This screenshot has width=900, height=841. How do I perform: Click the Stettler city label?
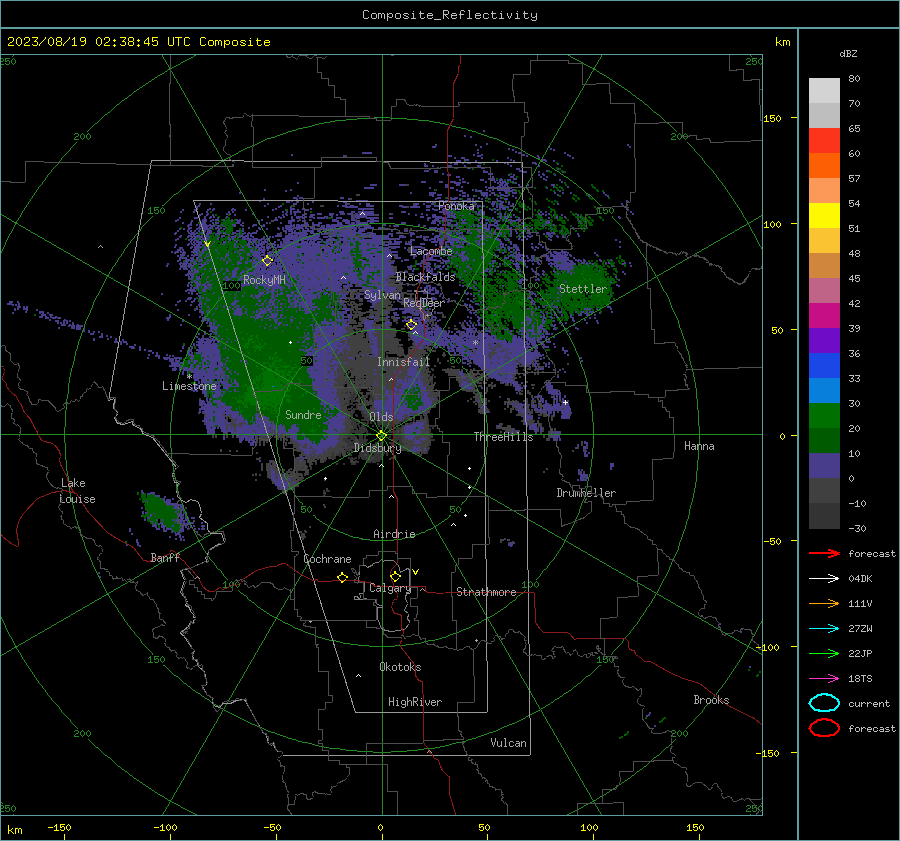(583, 289)
